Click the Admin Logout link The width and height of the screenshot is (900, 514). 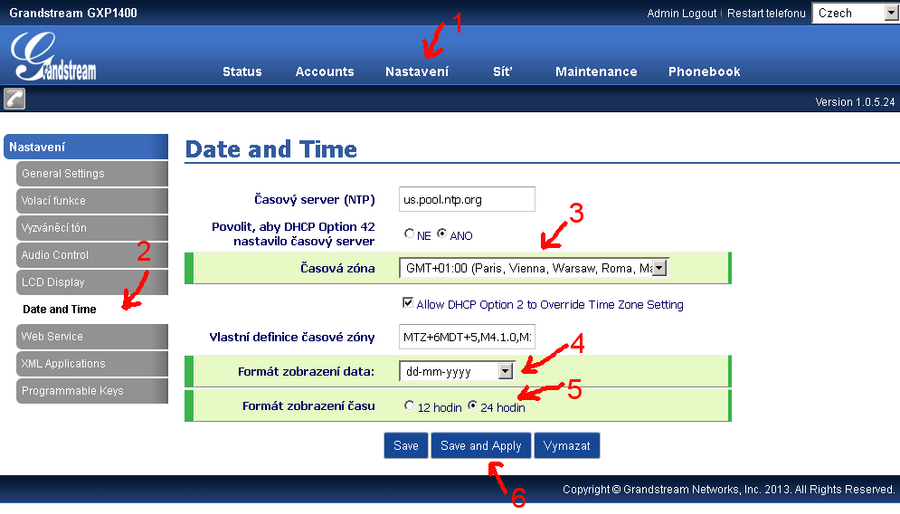(682, 14)
